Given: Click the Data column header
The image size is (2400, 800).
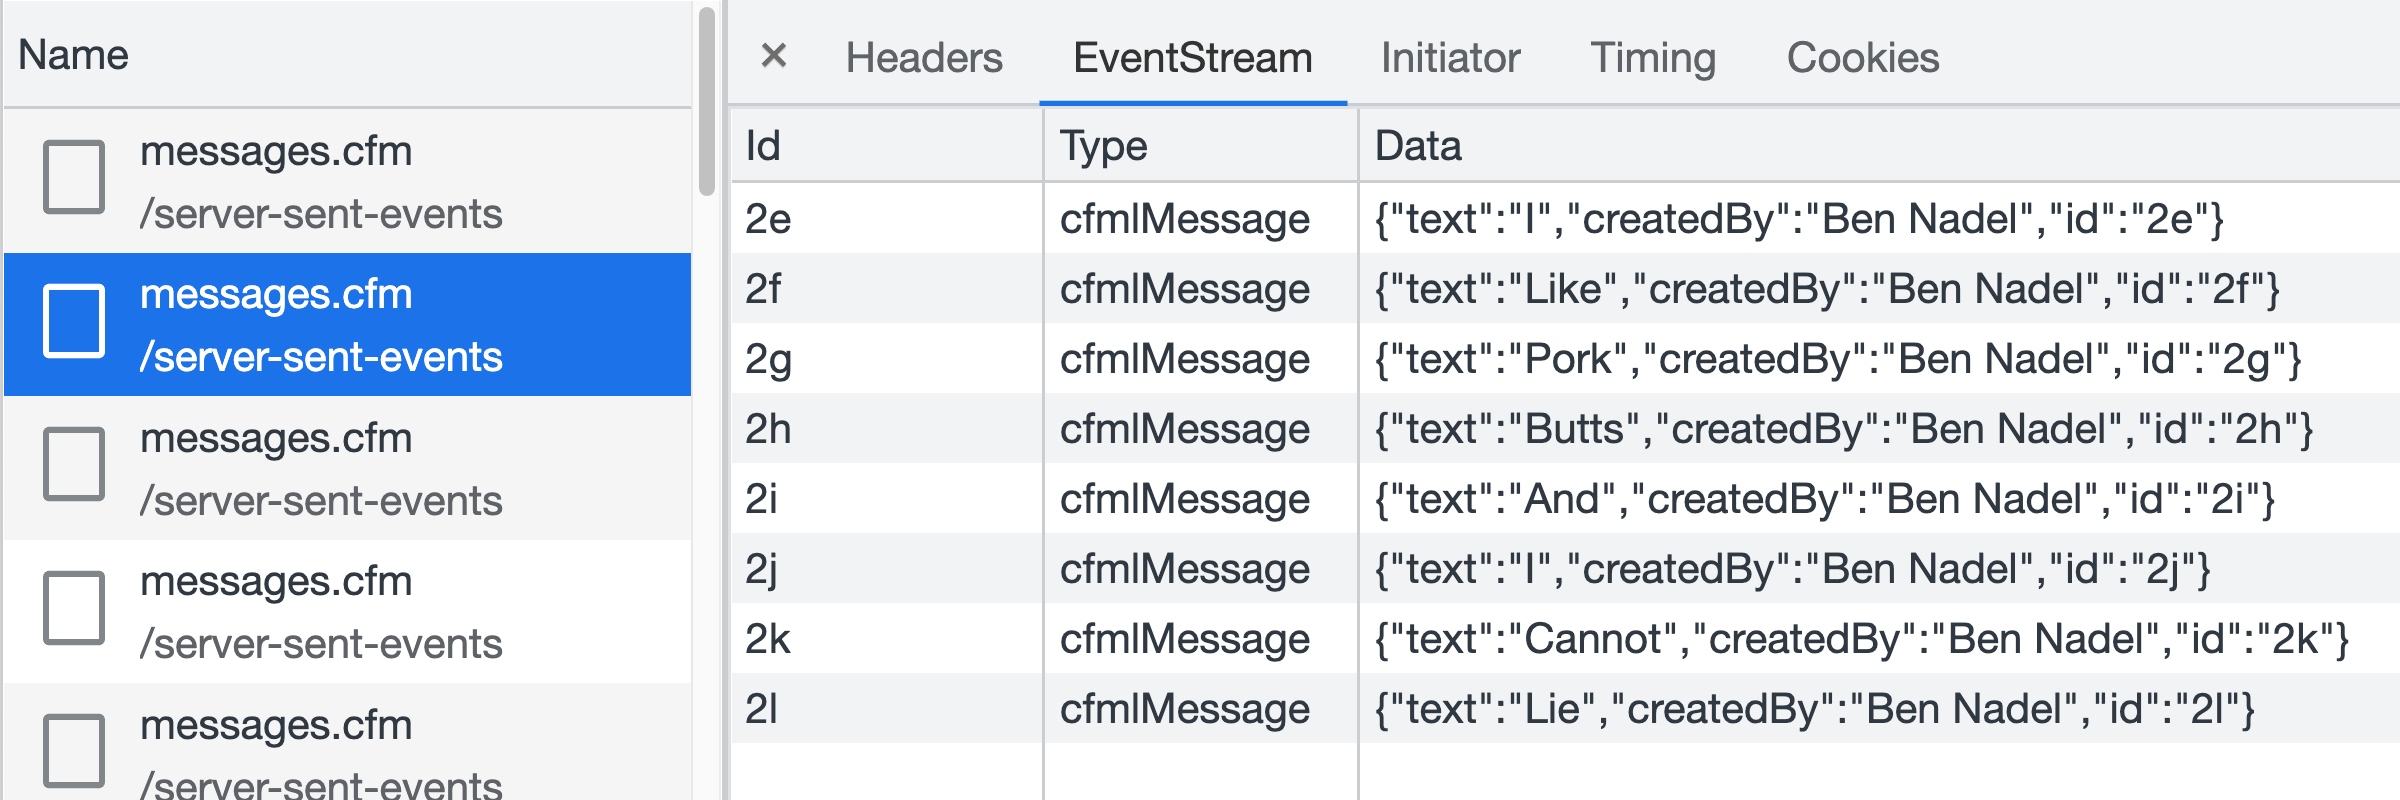Looking at the screenshot, I should [1880, 145].
